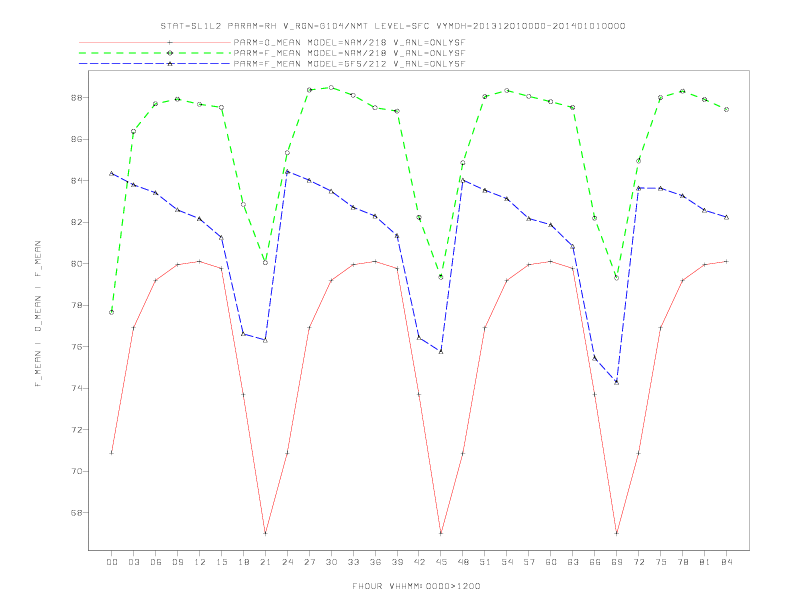
Task: Click x-axis tick label 36
Action: (x=375, y=562)
